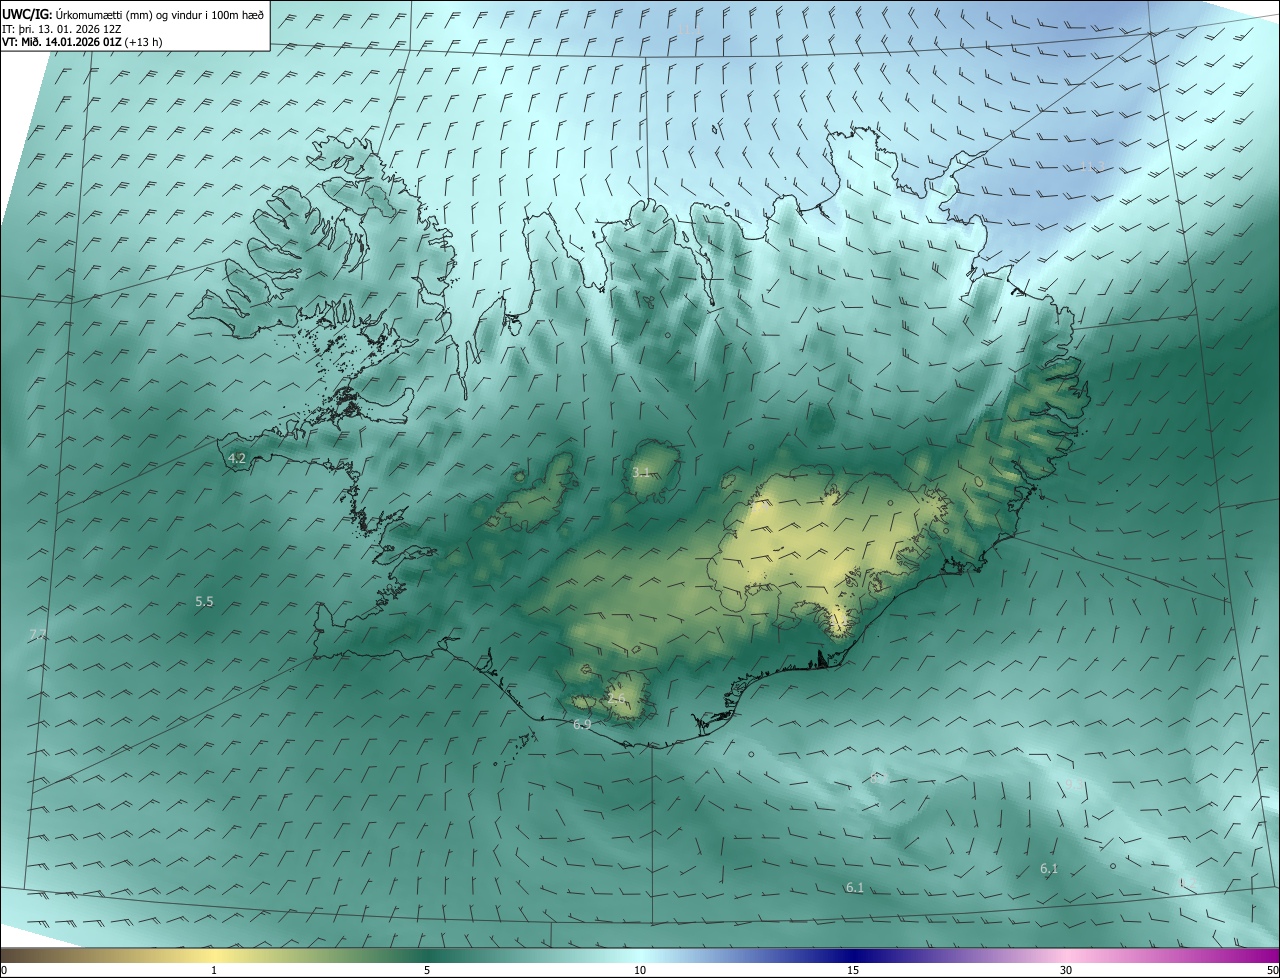This screenshot has width=1280, height=978.
Task: Click the color scale label 5
Action: 427,970
